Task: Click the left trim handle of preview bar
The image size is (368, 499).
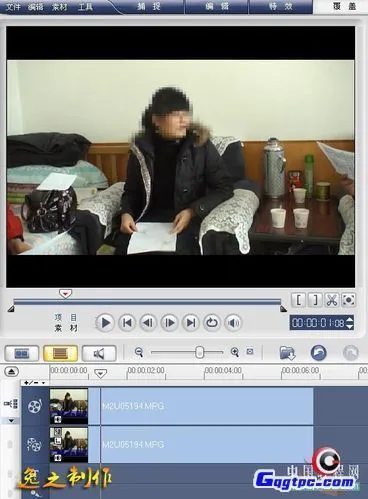Action: point(11,309)
